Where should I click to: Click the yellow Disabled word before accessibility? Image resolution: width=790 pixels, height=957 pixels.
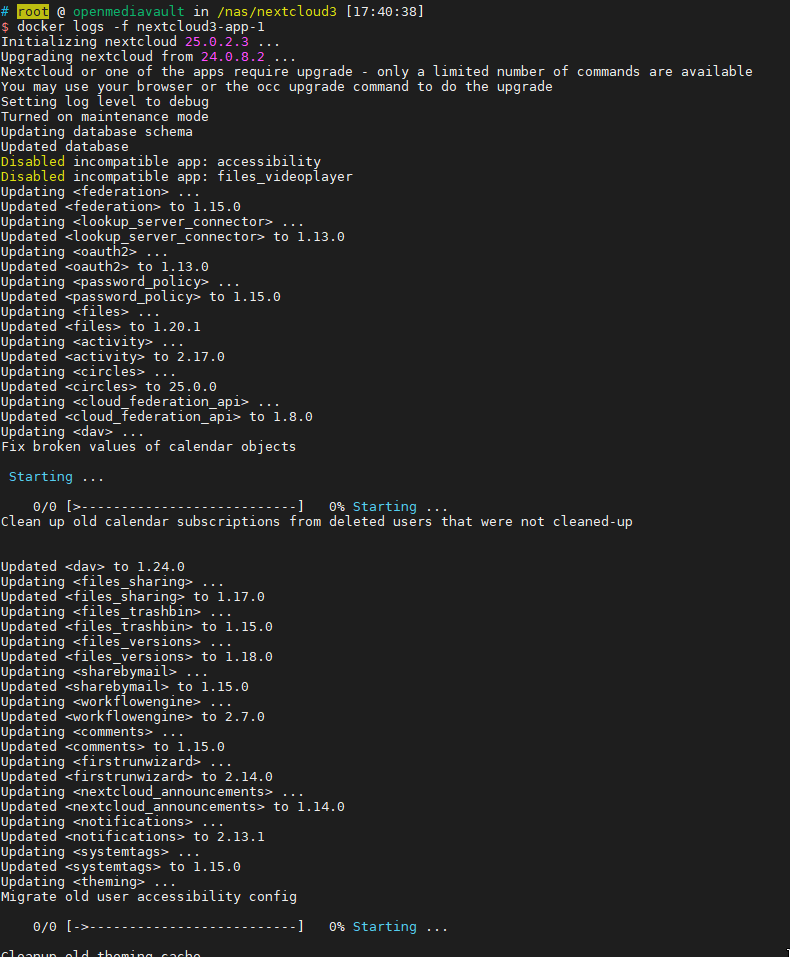tap(32, 161)
